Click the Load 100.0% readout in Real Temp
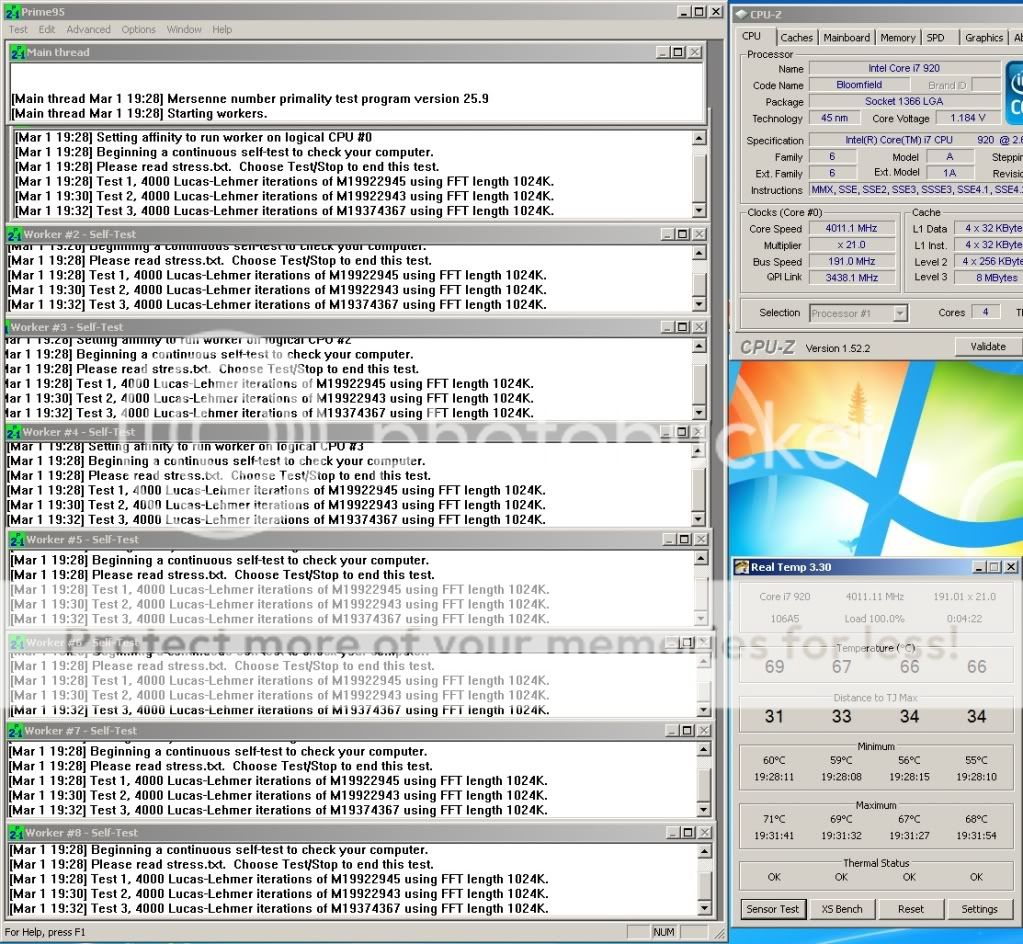This screenshot has width=1023, height=944. tap(875, 618)
